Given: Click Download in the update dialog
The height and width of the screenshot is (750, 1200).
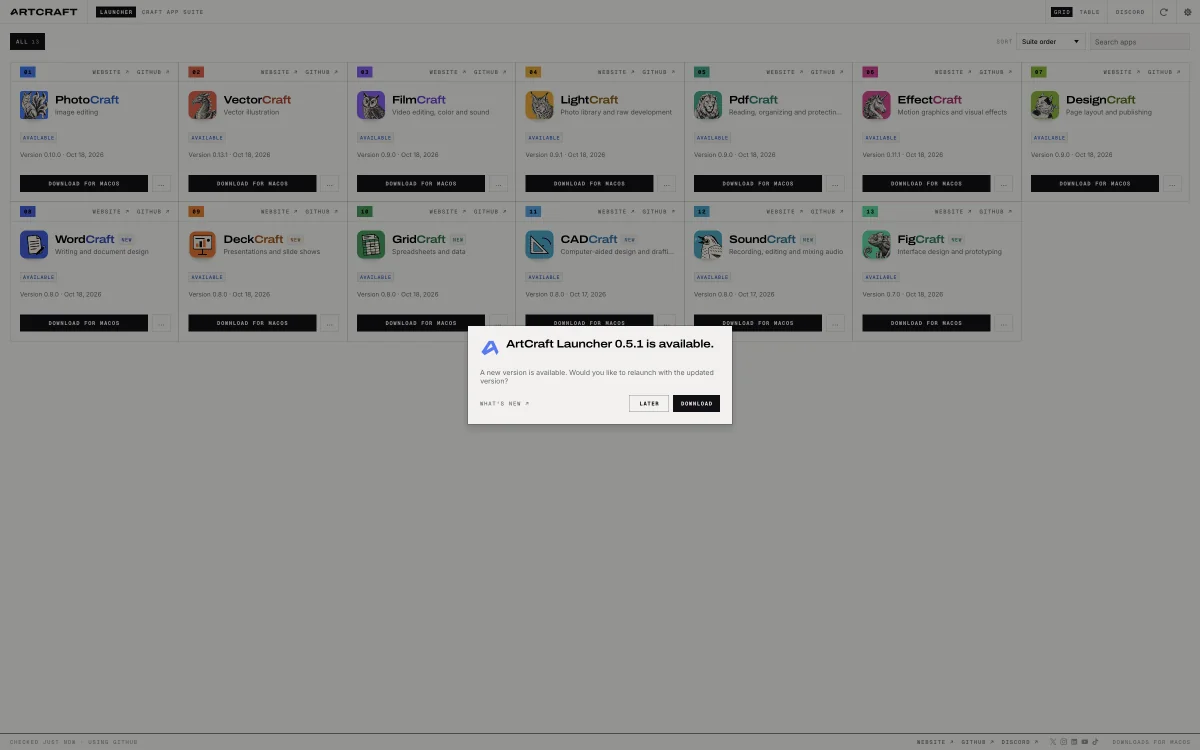Looking at the screenshot, I should [696, 404].
